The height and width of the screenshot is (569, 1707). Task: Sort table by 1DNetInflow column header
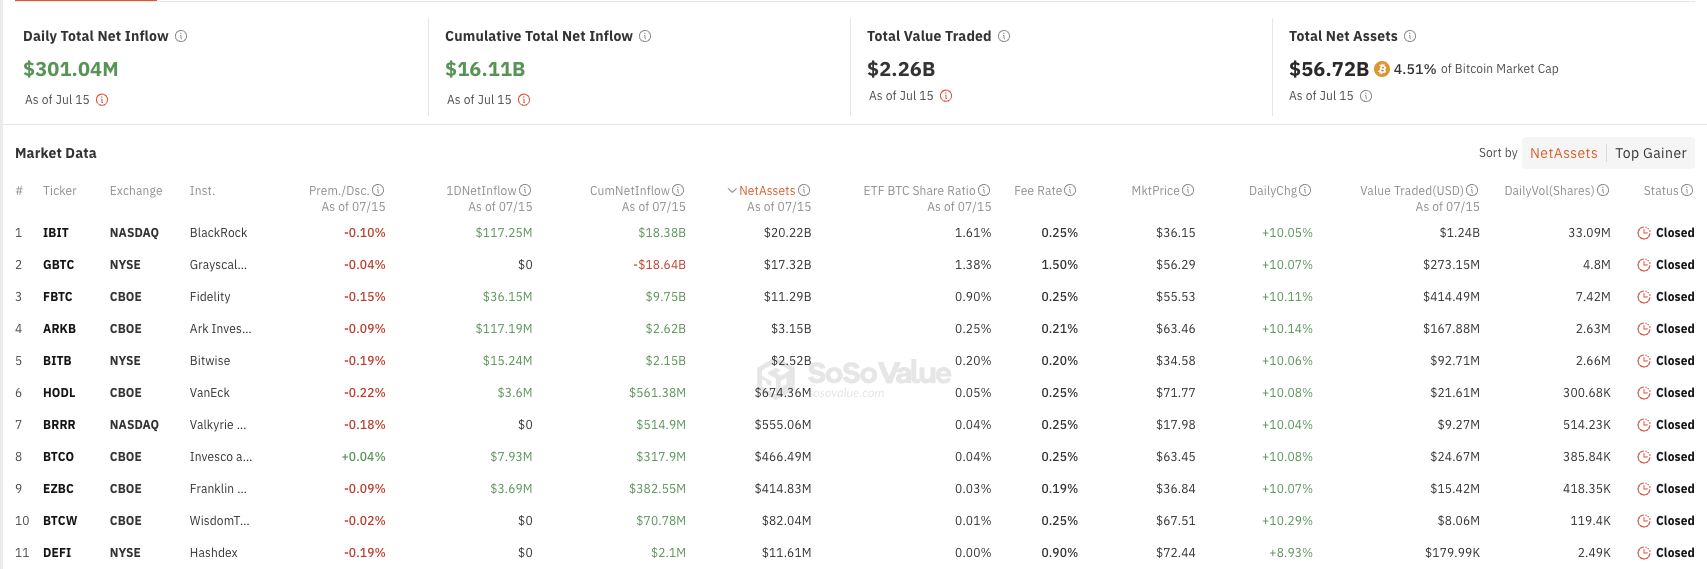click(481, 190)
